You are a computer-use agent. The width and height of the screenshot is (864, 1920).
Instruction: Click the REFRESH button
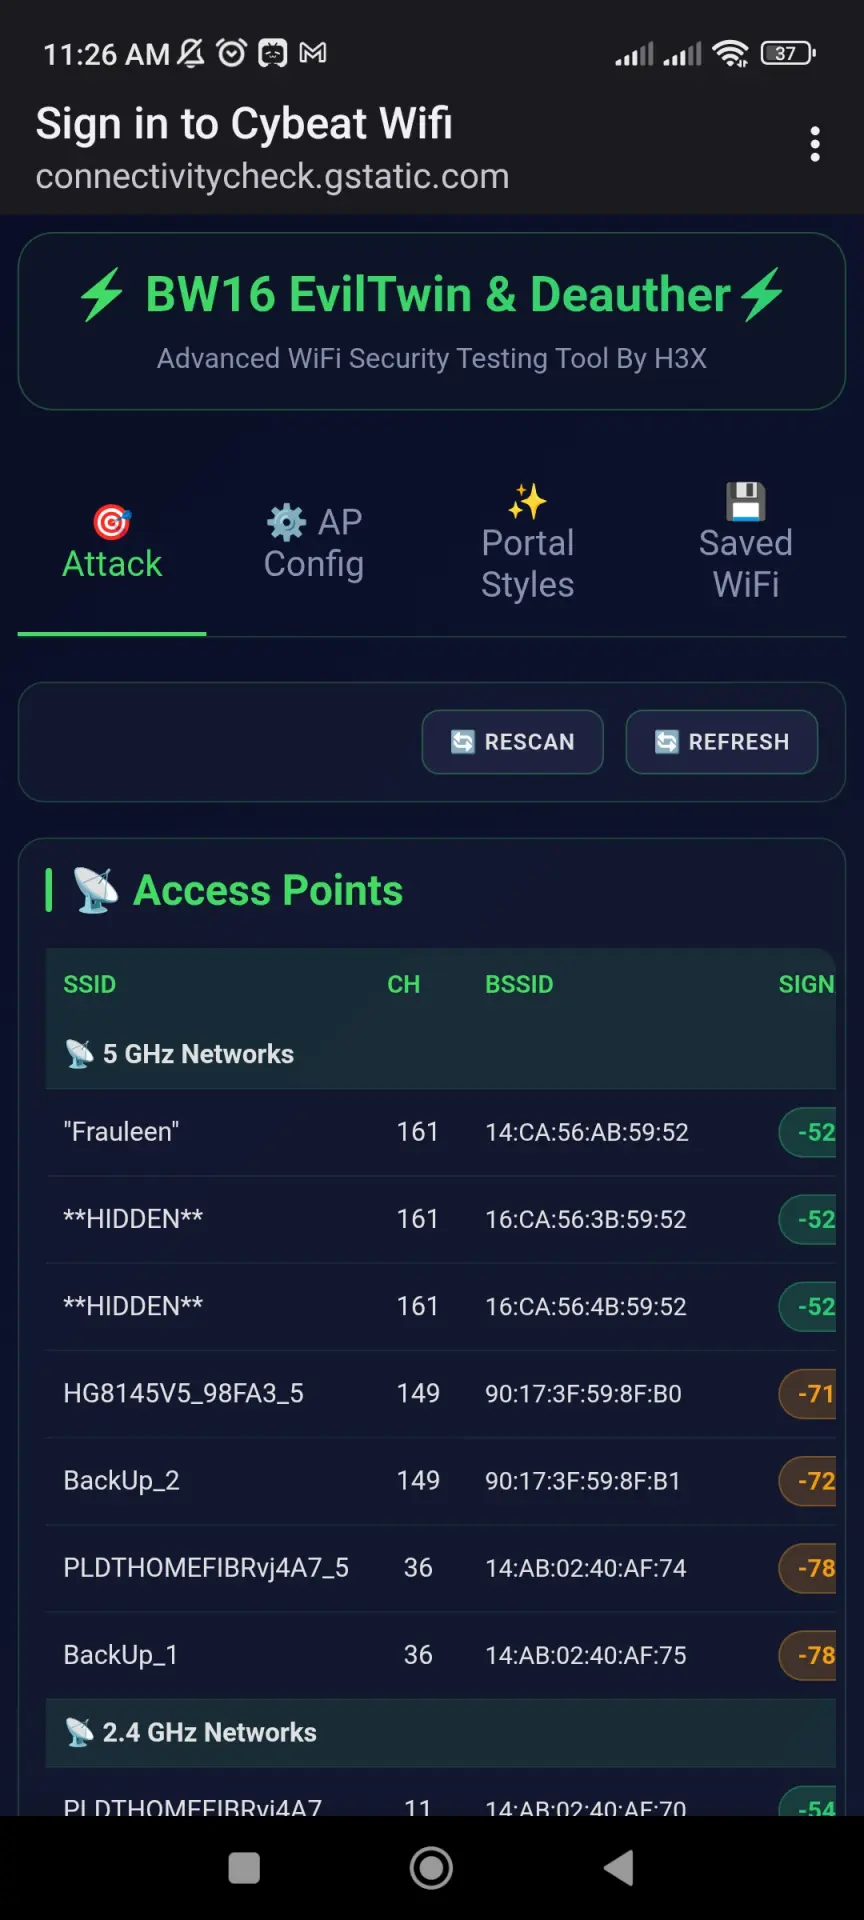click(x=721, y=742)
